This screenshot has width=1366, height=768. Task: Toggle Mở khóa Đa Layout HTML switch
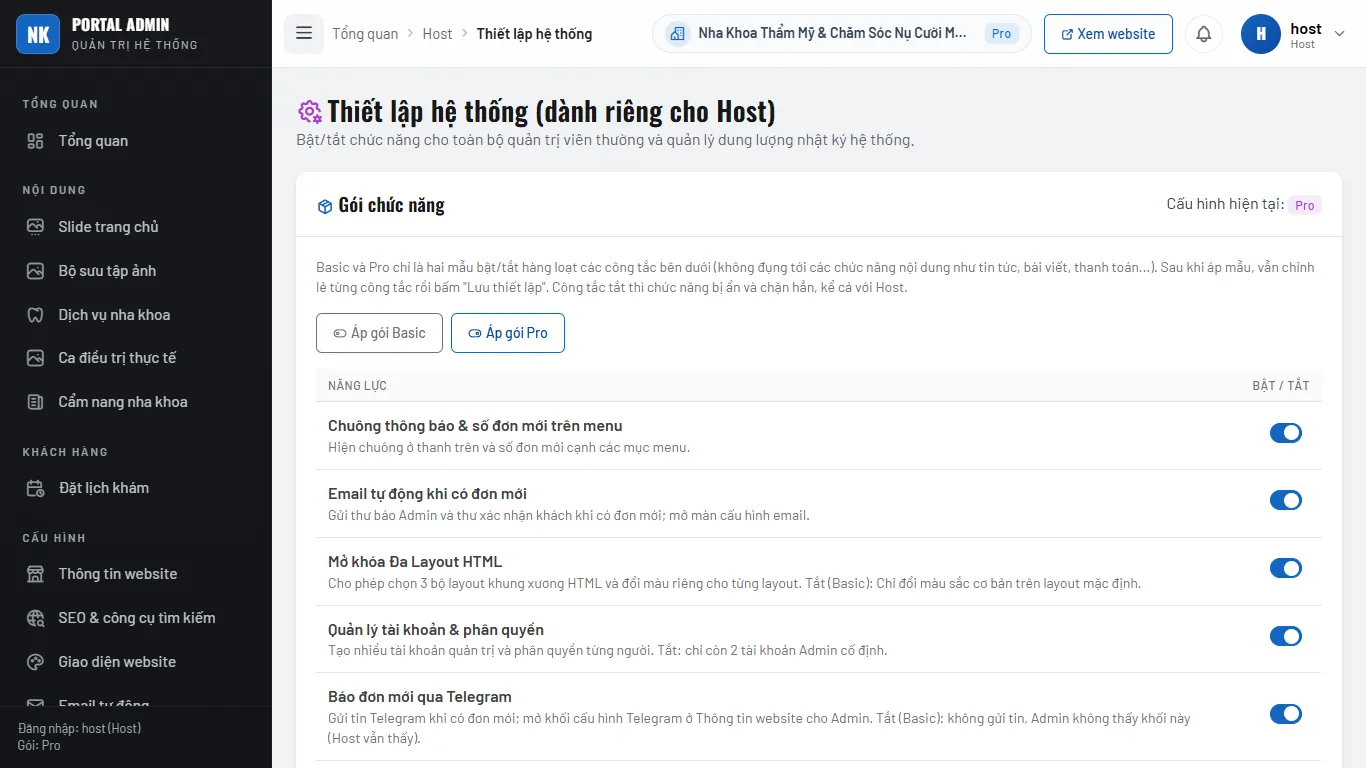[1286, 568]
